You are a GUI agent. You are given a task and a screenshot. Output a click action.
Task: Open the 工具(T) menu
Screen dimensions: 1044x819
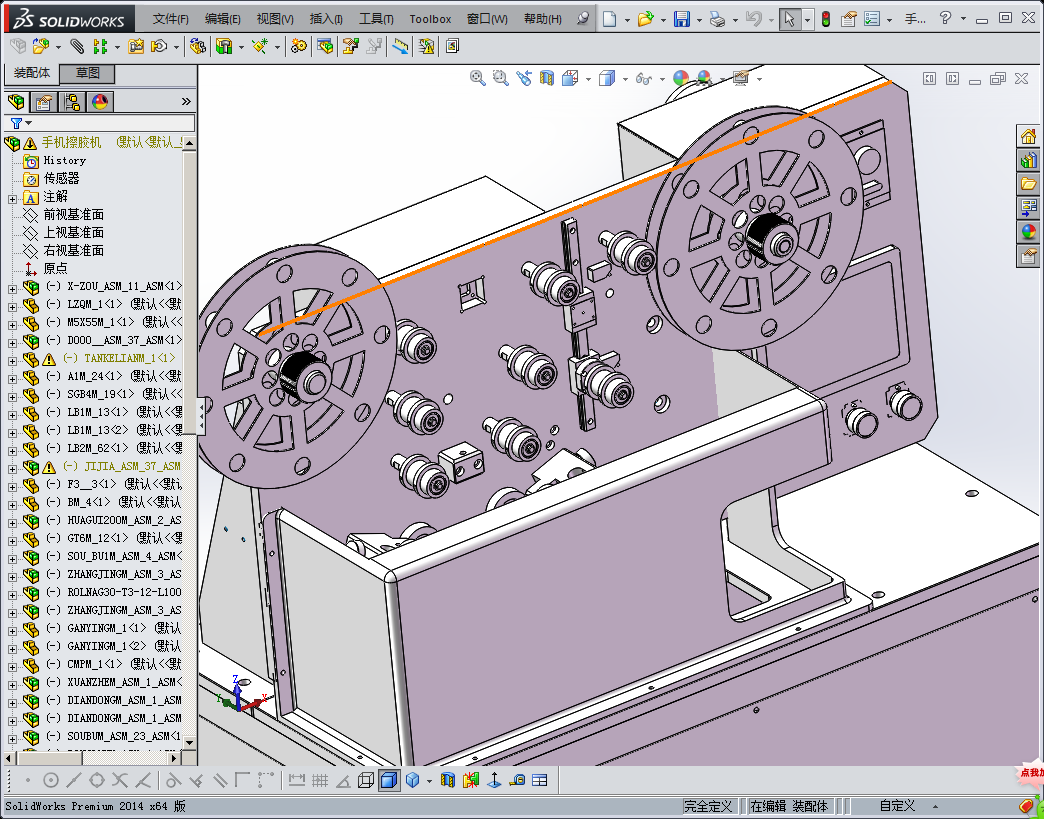[x=376, y=19]
